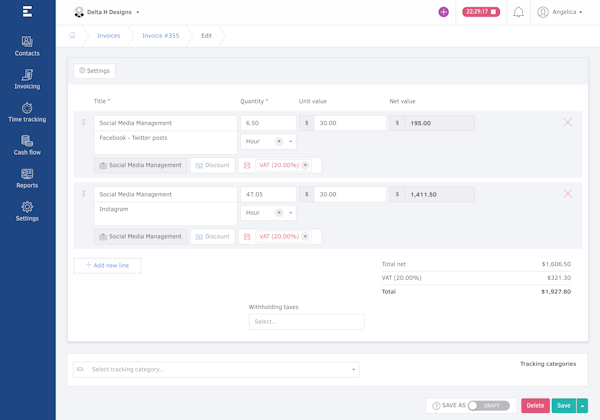Go to the Invoices breadcrumb

(x=109, y=36)
